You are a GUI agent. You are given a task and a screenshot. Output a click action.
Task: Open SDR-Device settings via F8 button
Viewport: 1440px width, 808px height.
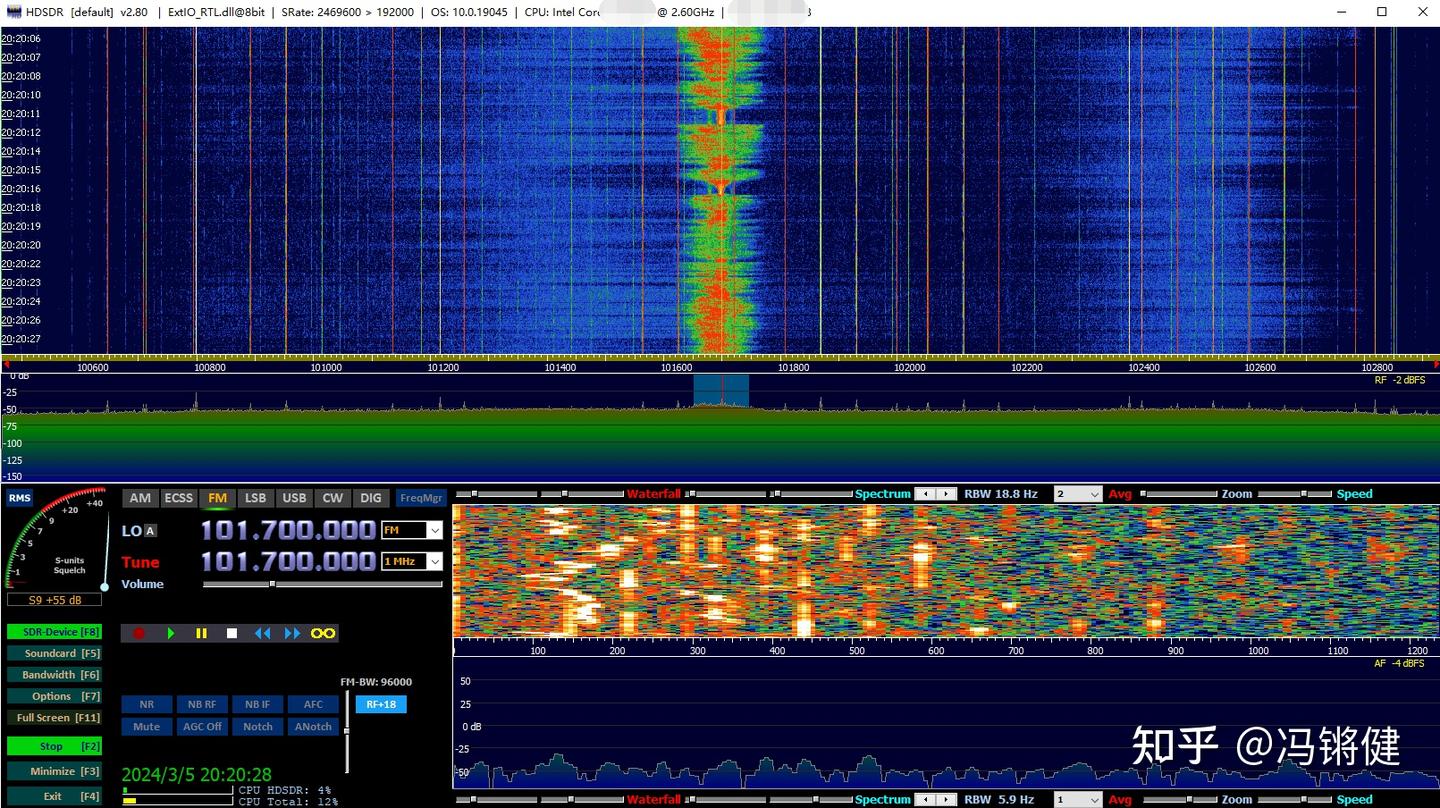[x=55, y=631]
